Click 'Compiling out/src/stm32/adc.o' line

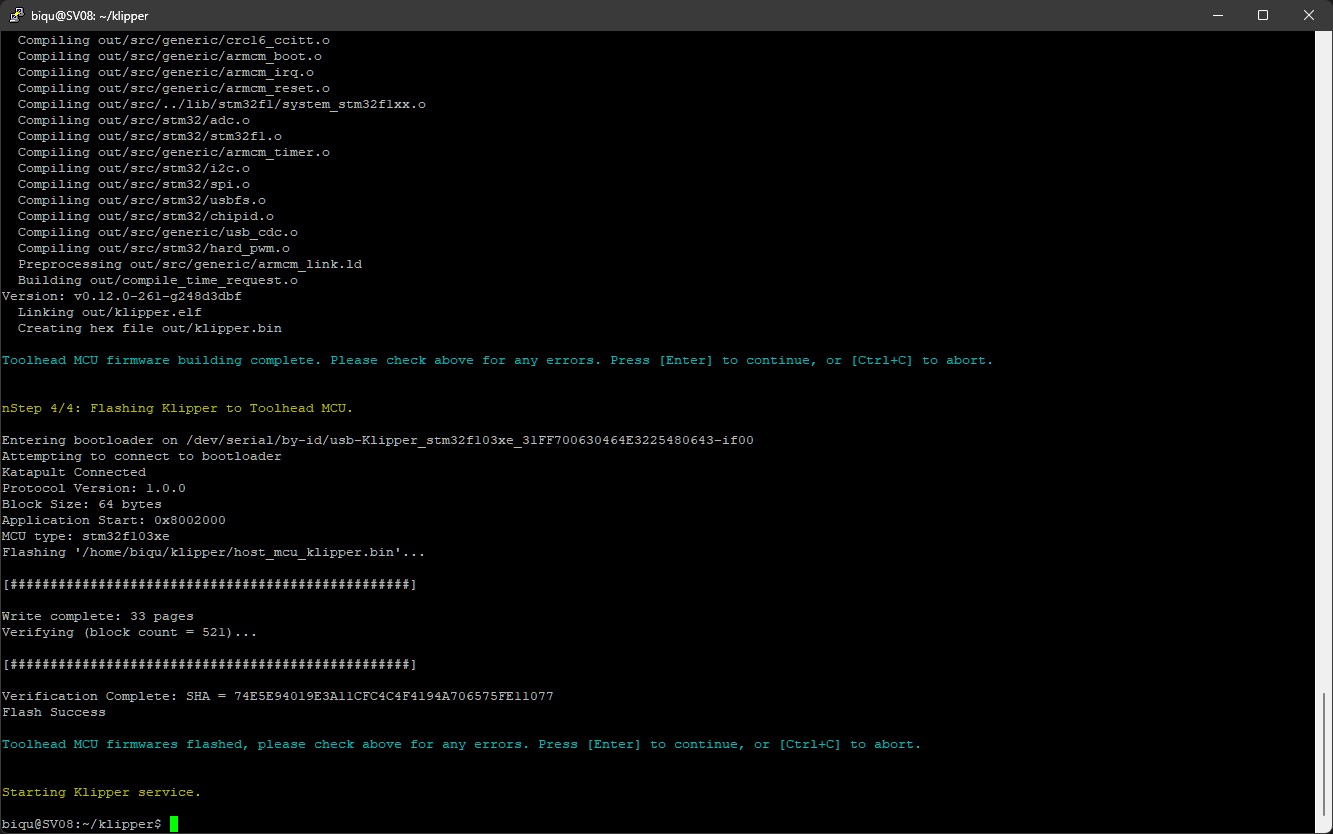[x=133, y=120]
